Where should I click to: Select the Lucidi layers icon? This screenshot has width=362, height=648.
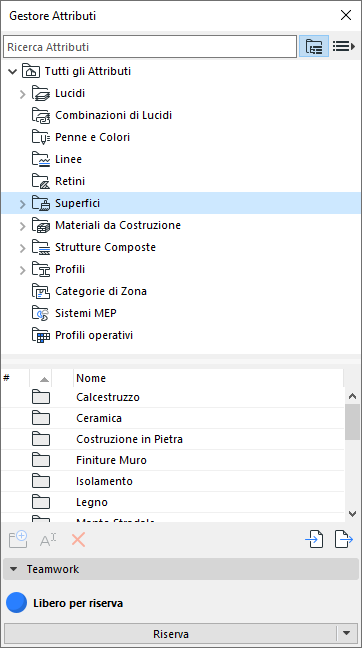point(41,93)
